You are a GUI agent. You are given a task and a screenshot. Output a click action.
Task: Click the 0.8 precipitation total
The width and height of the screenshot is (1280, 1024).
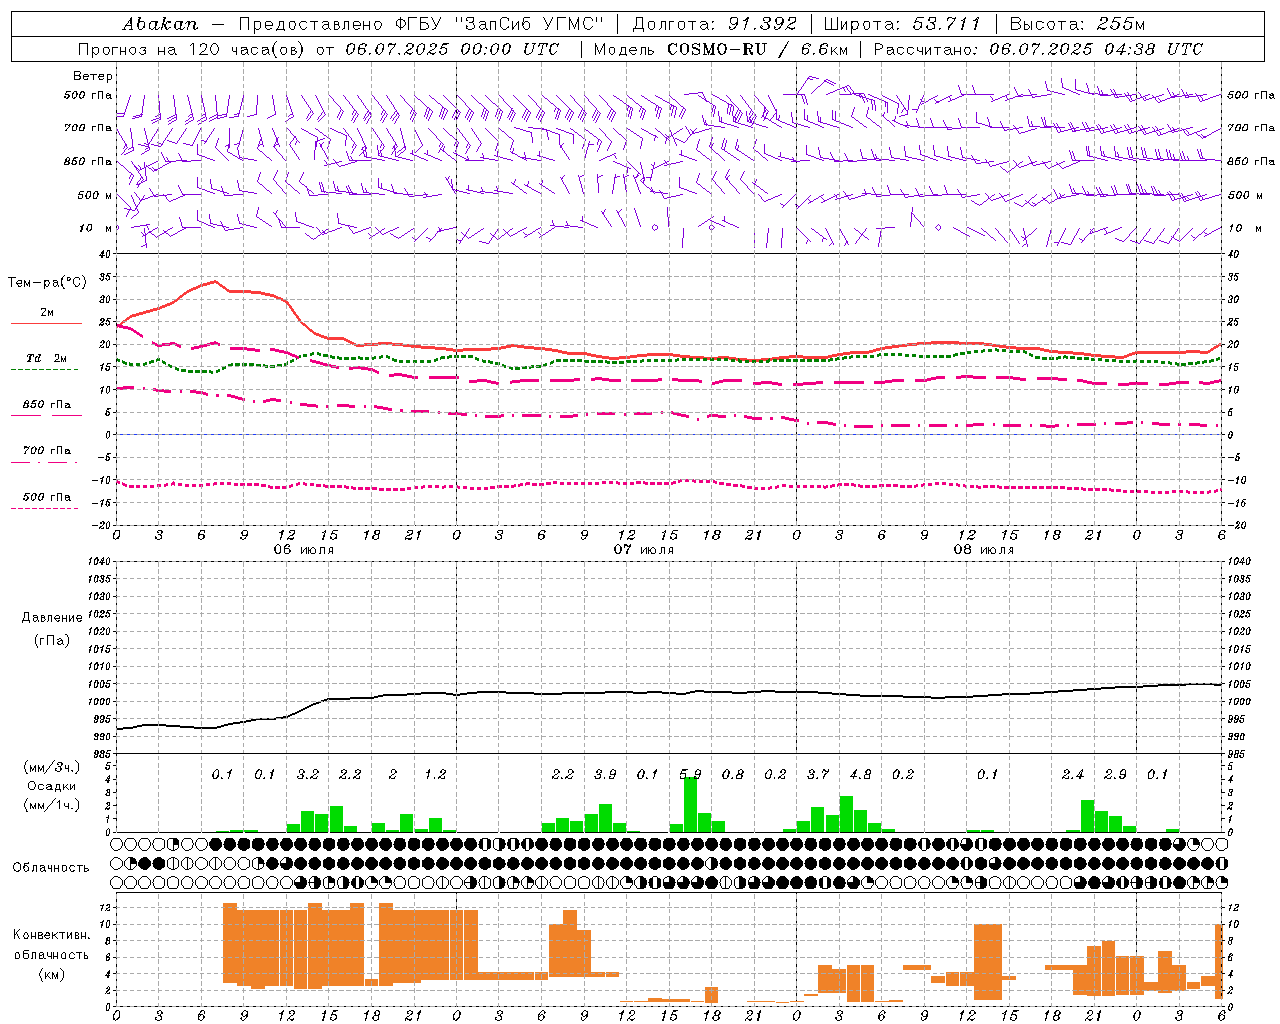click(733, 774)
